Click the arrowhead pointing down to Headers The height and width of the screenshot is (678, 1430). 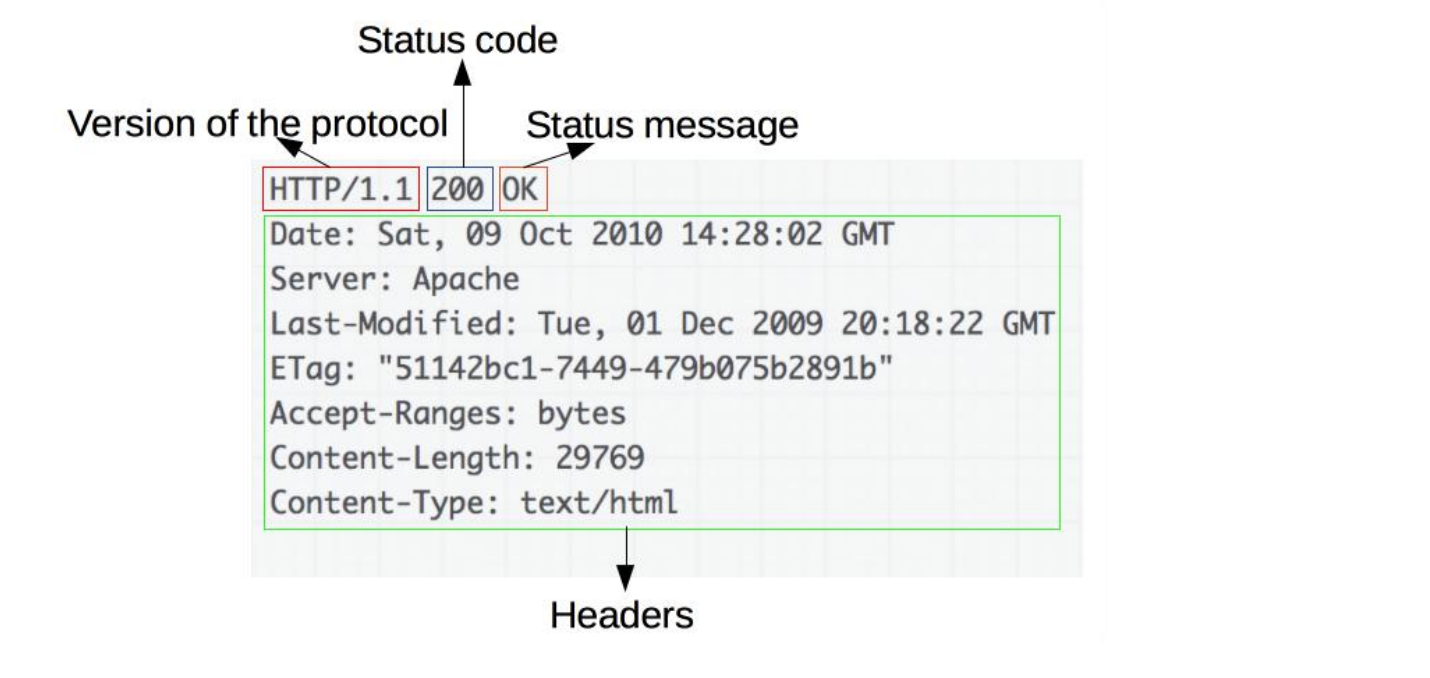point(625,578)
